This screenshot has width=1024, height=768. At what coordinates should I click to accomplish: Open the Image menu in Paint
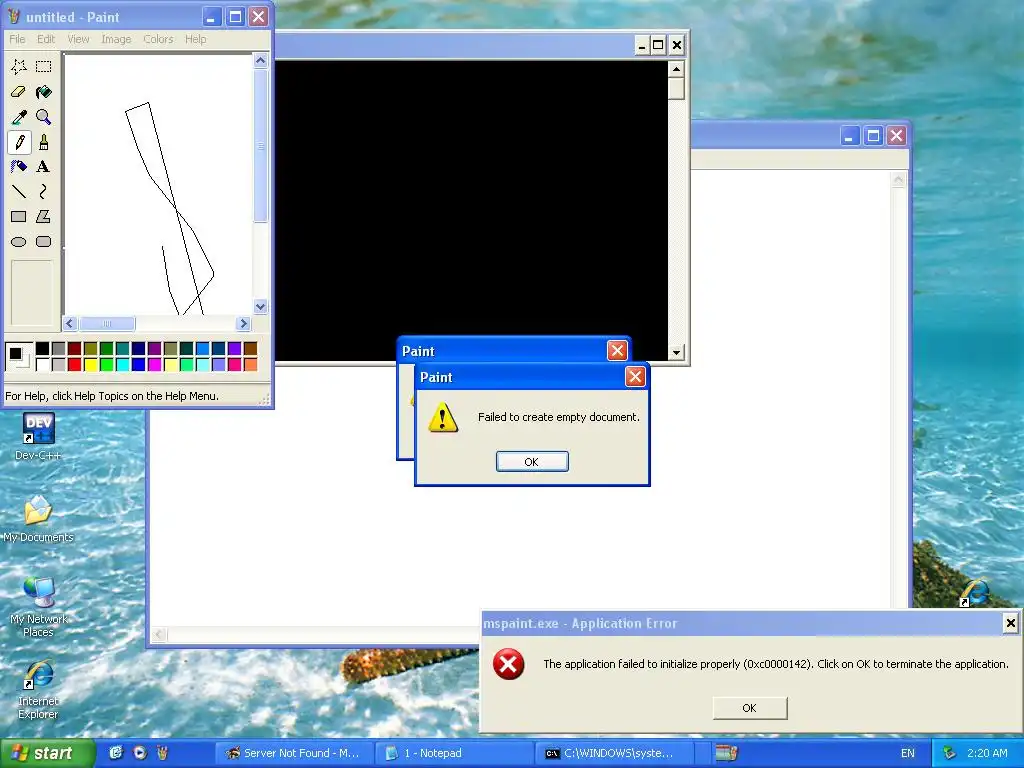click(x=116, y=39)
